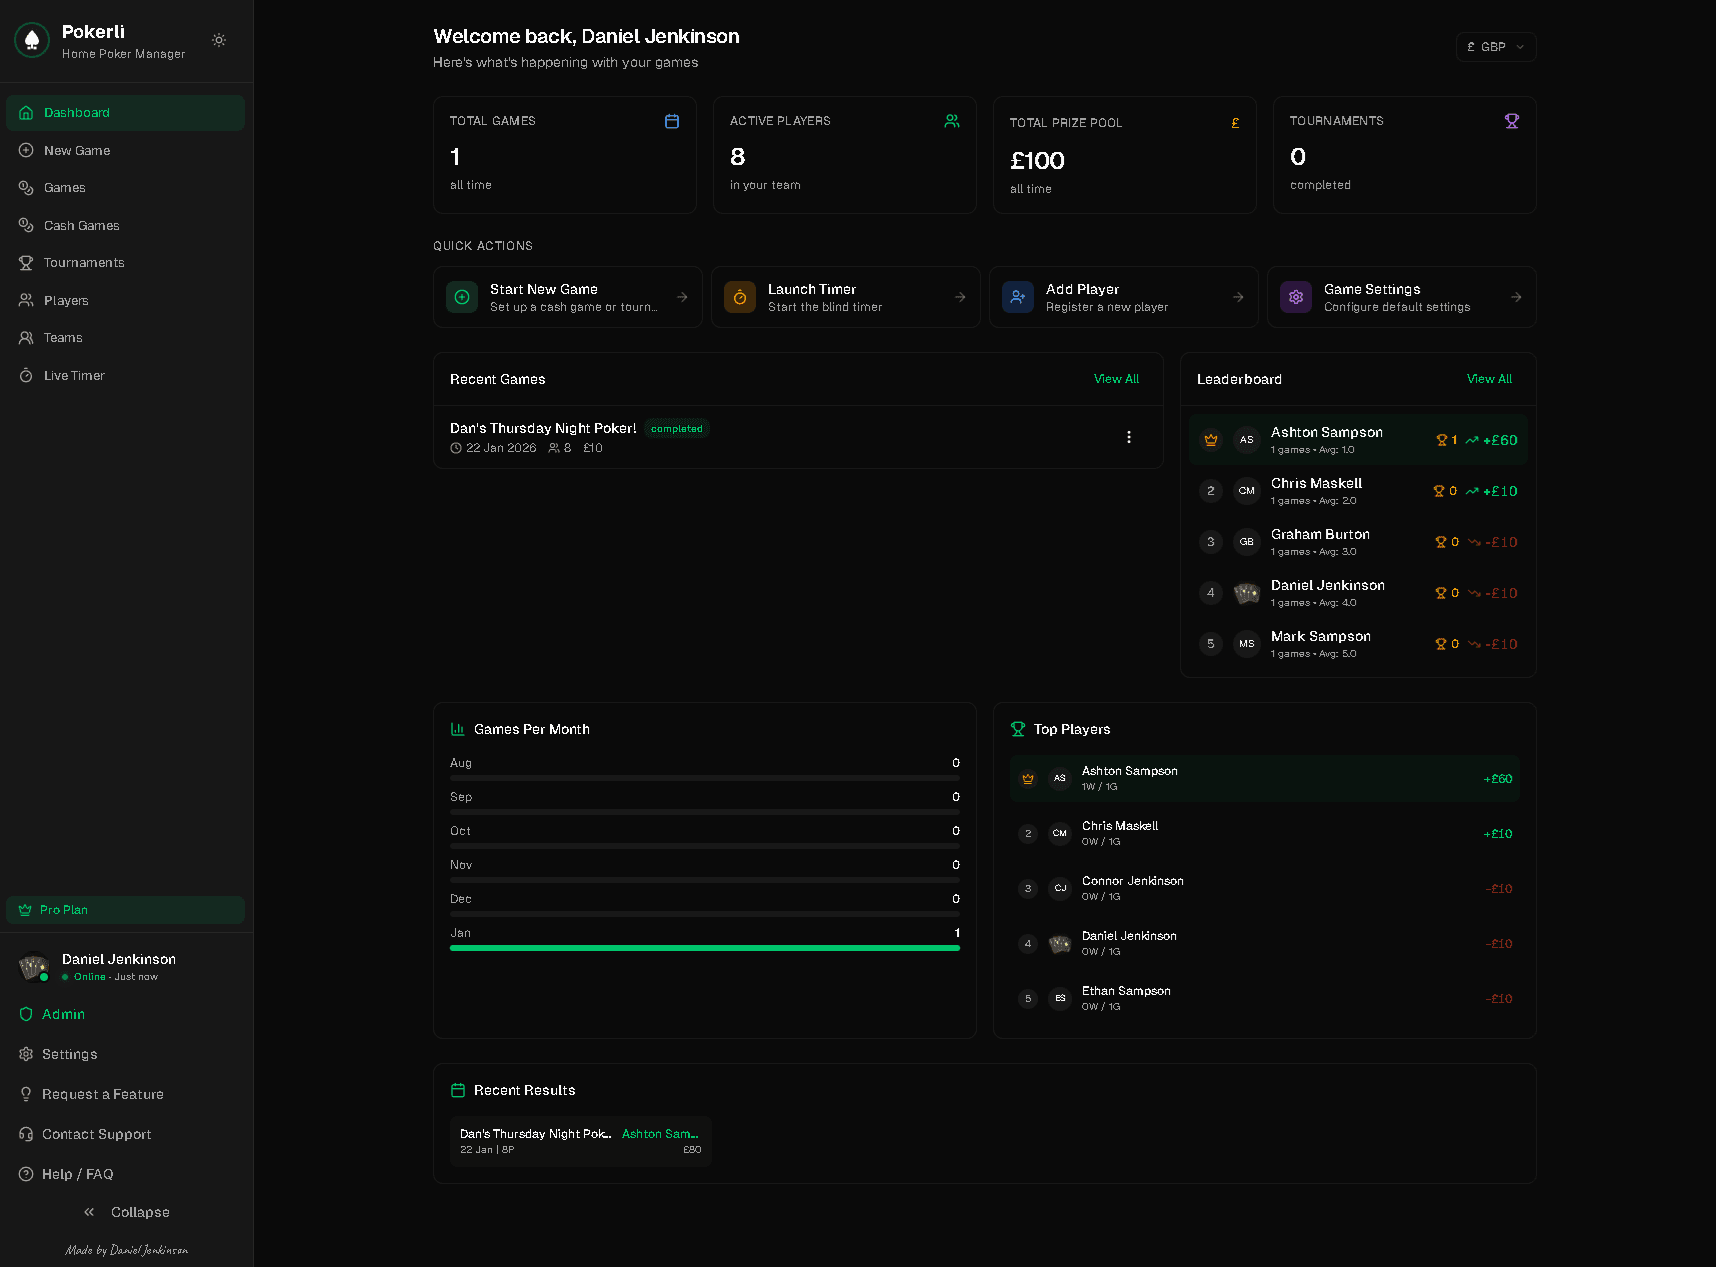Open the Teams section
The image size is (1716, 1267).
pyautogui.click(x=62, y=337)
